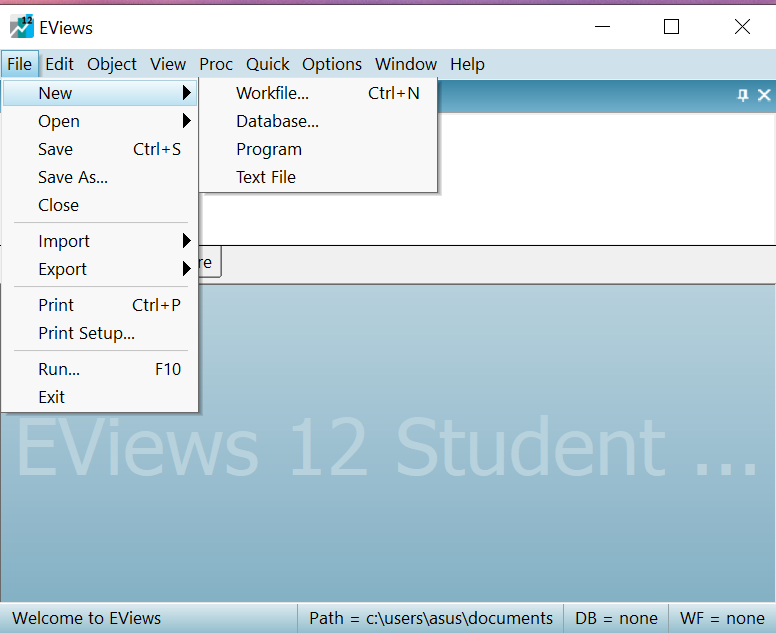The image size is (776, 633).
Task: Select Workfile... from New submenu
Action: (x=272, y=93)
